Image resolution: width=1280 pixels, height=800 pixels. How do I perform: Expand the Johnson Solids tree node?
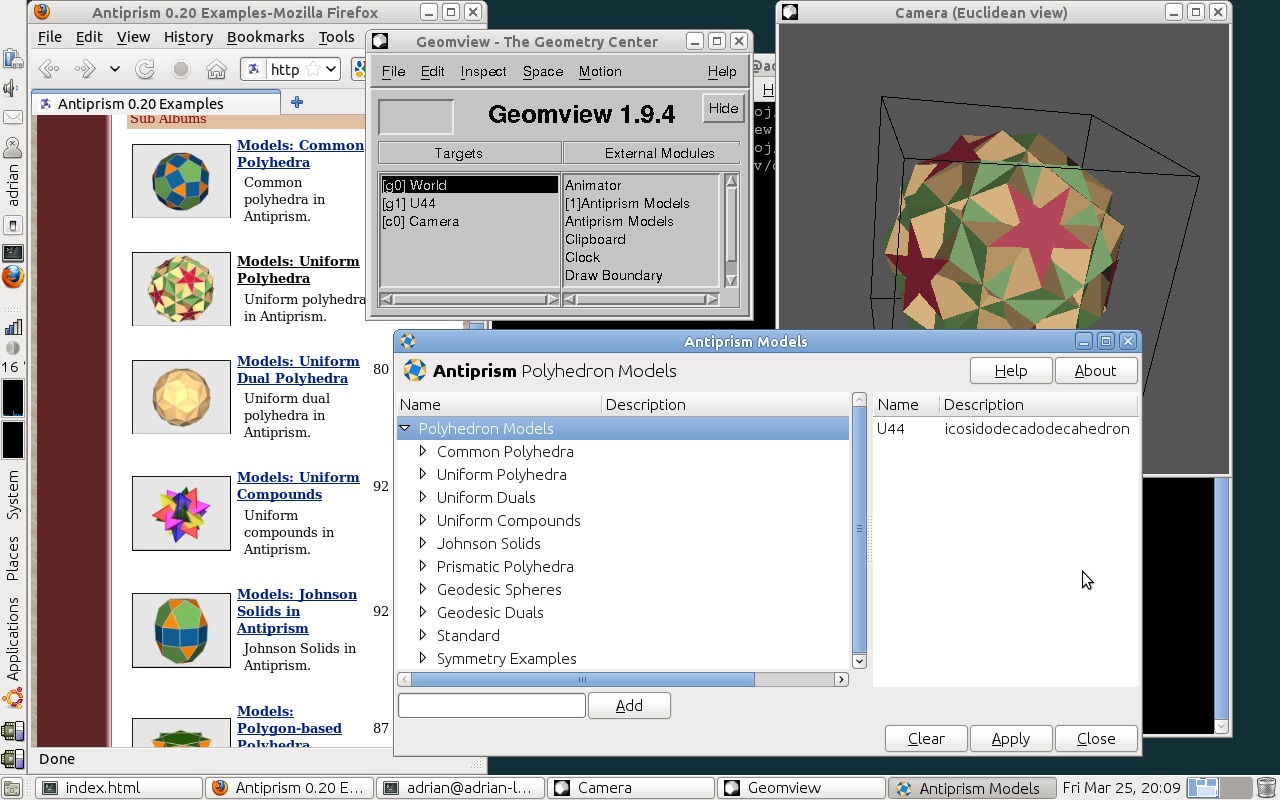coord(423,543)
